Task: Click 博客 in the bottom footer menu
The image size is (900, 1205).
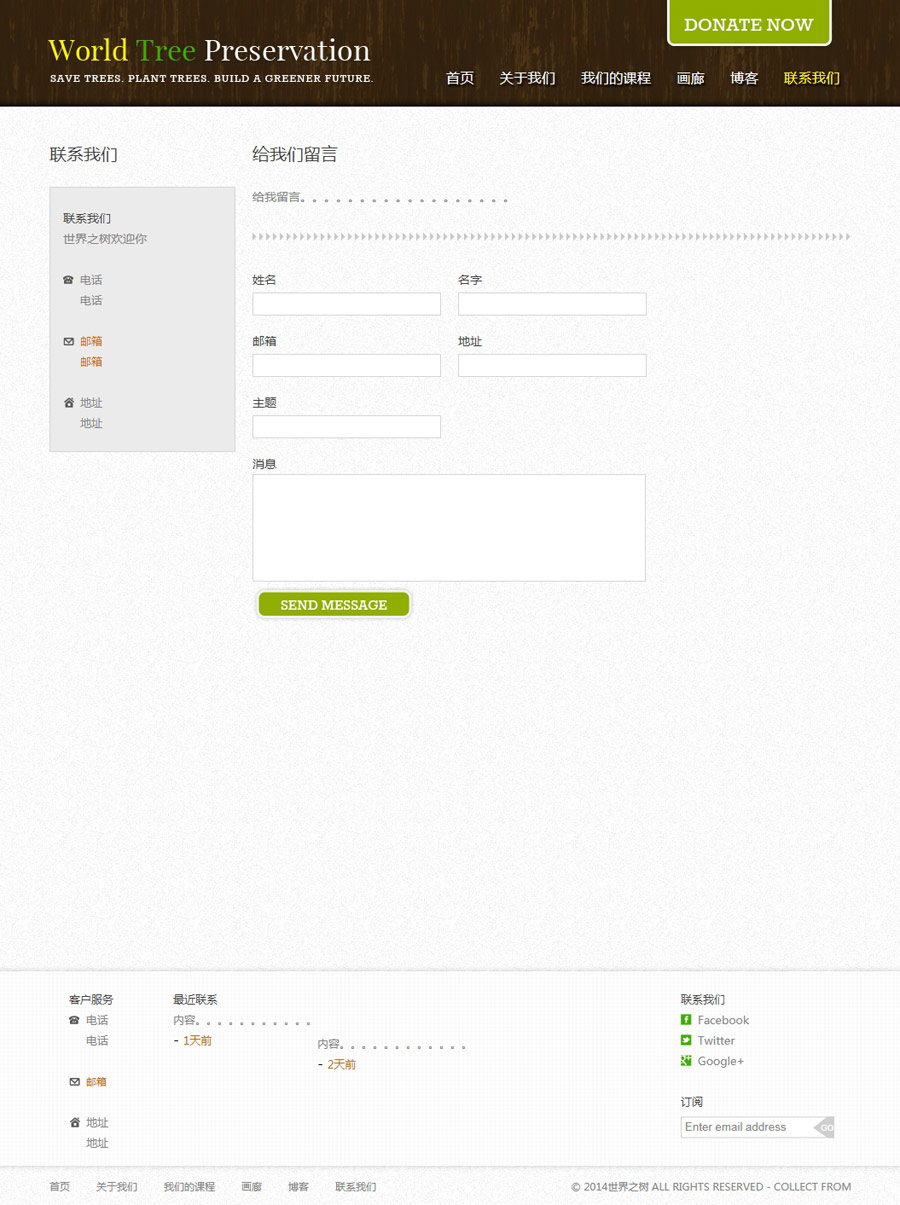Action: coord(299,1187)
